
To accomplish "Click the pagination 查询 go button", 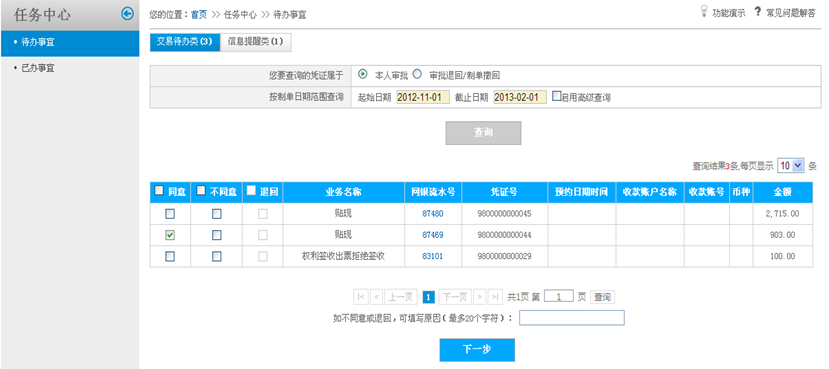I will [x=602, y=297].
